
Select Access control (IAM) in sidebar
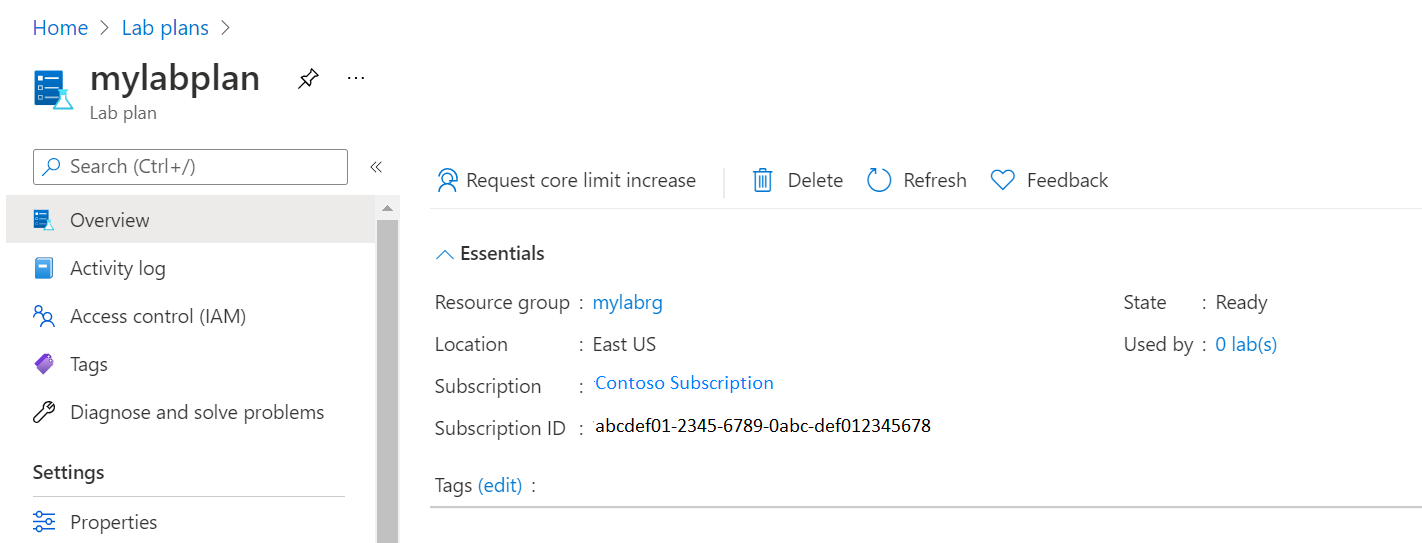click(x=158, y=316)
